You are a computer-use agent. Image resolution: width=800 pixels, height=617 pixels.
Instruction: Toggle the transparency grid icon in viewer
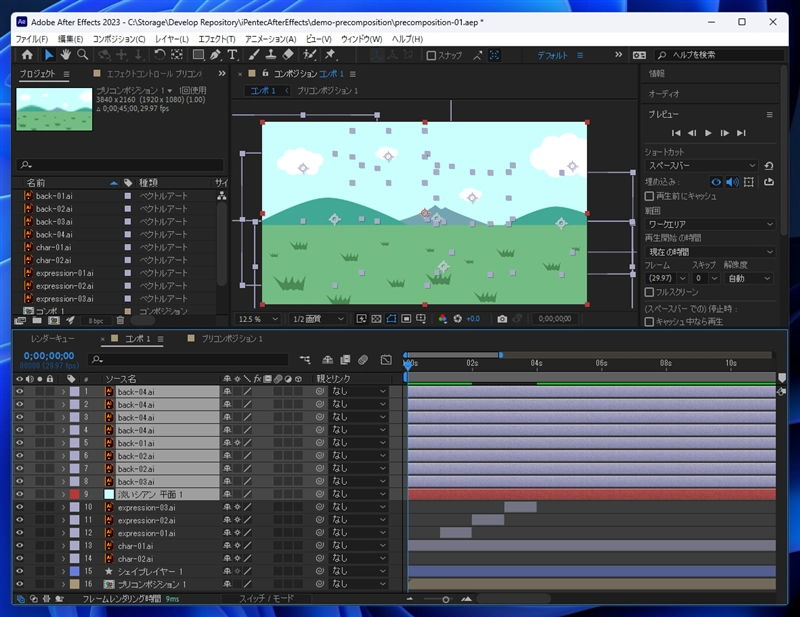(376, 319)
